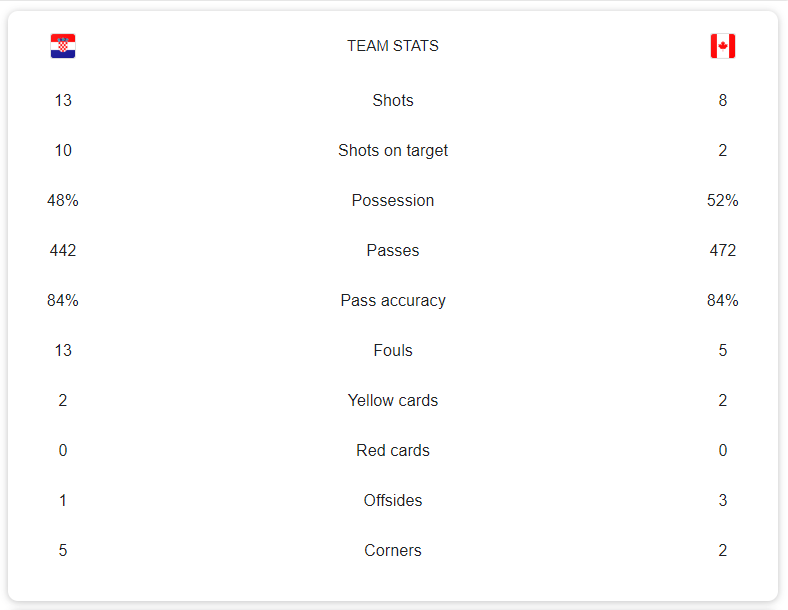Click the Corners stat label
Screen dimensions: 788x610
click(x=393, y=550)
